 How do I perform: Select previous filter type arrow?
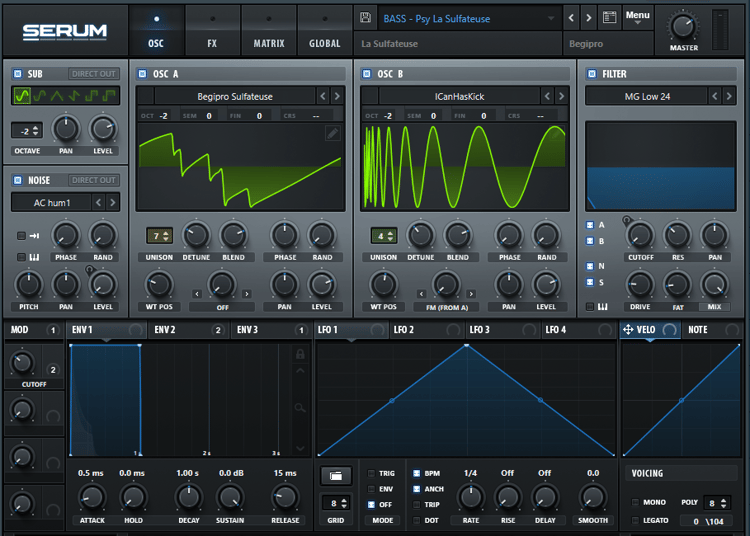coord(715,96)
